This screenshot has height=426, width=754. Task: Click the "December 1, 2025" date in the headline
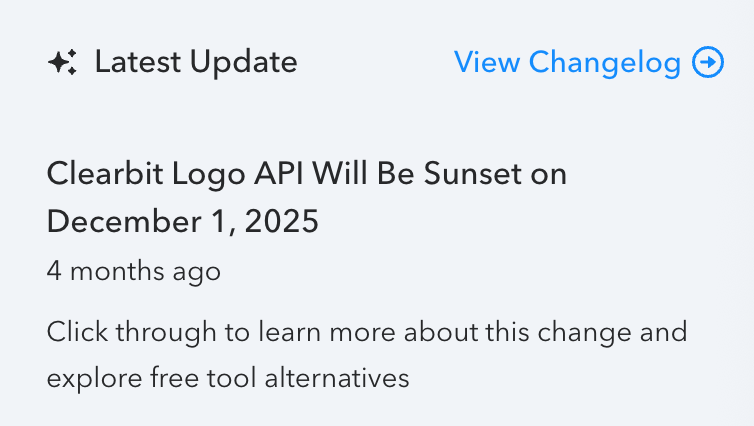coord(183,222)
